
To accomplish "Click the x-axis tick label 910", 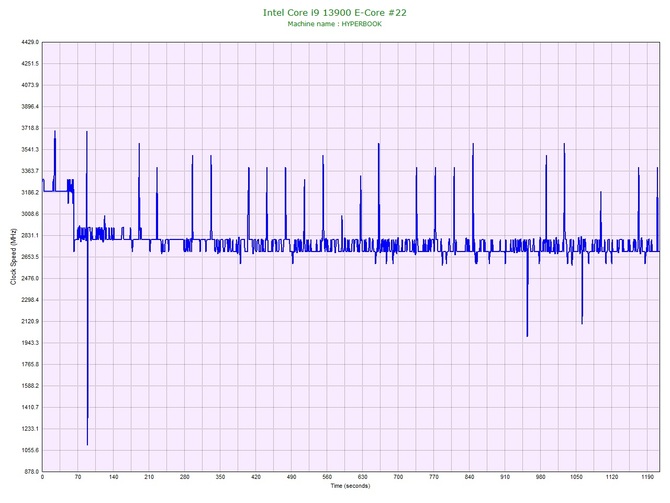I will pos(505,477).
